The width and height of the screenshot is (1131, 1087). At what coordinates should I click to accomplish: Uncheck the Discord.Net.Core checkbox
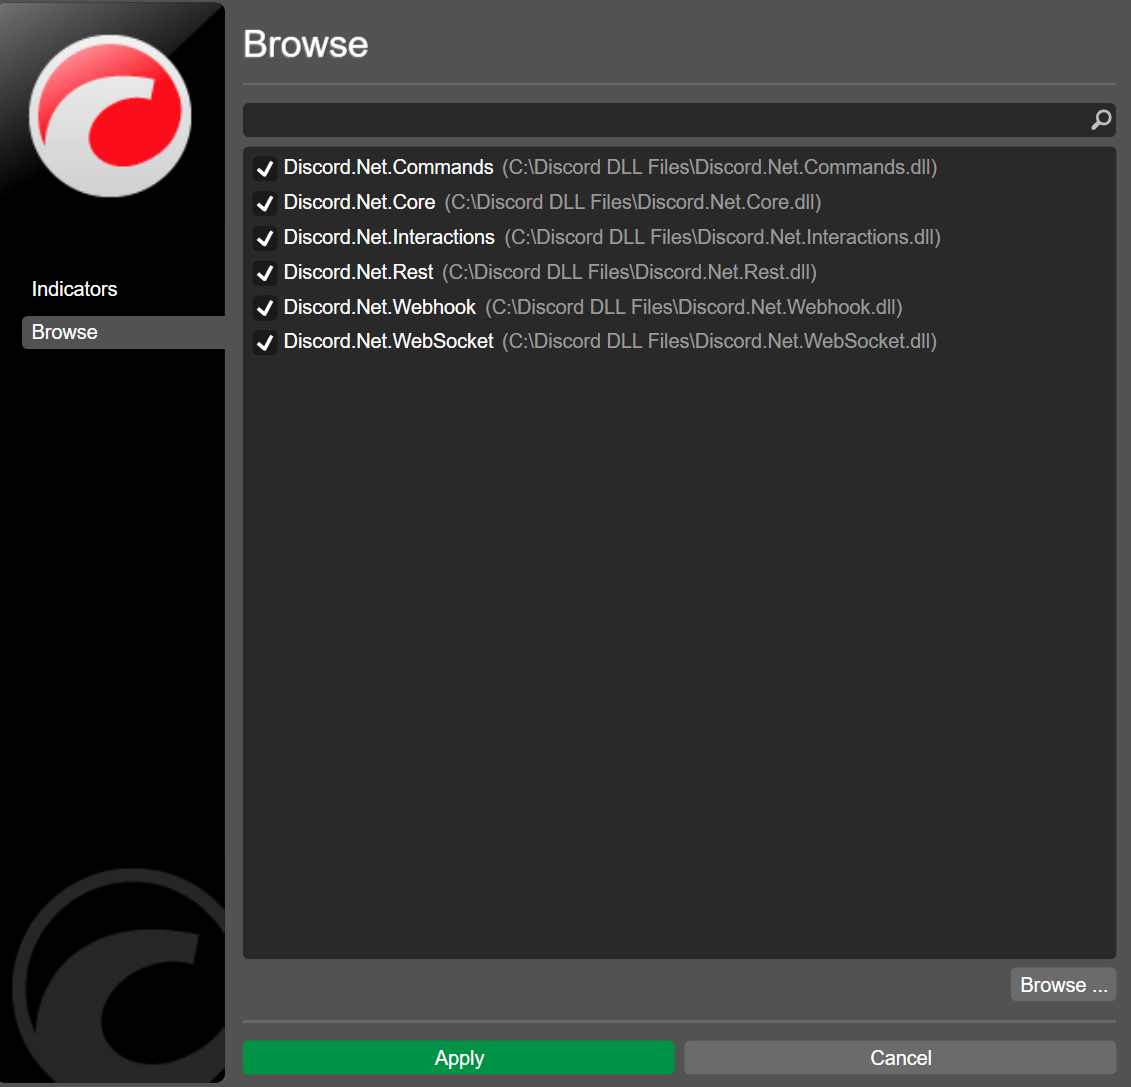[x=265, y=203]
